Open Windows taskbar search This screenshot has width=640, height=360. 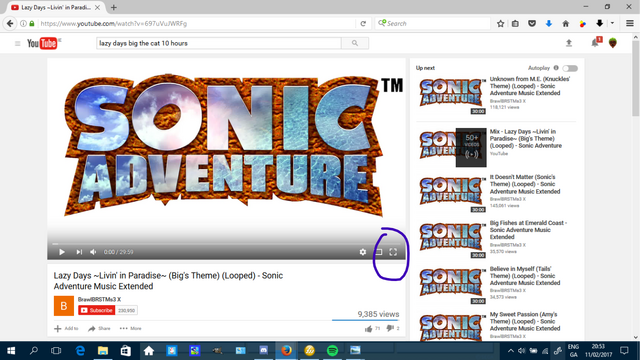pos(34,351)
